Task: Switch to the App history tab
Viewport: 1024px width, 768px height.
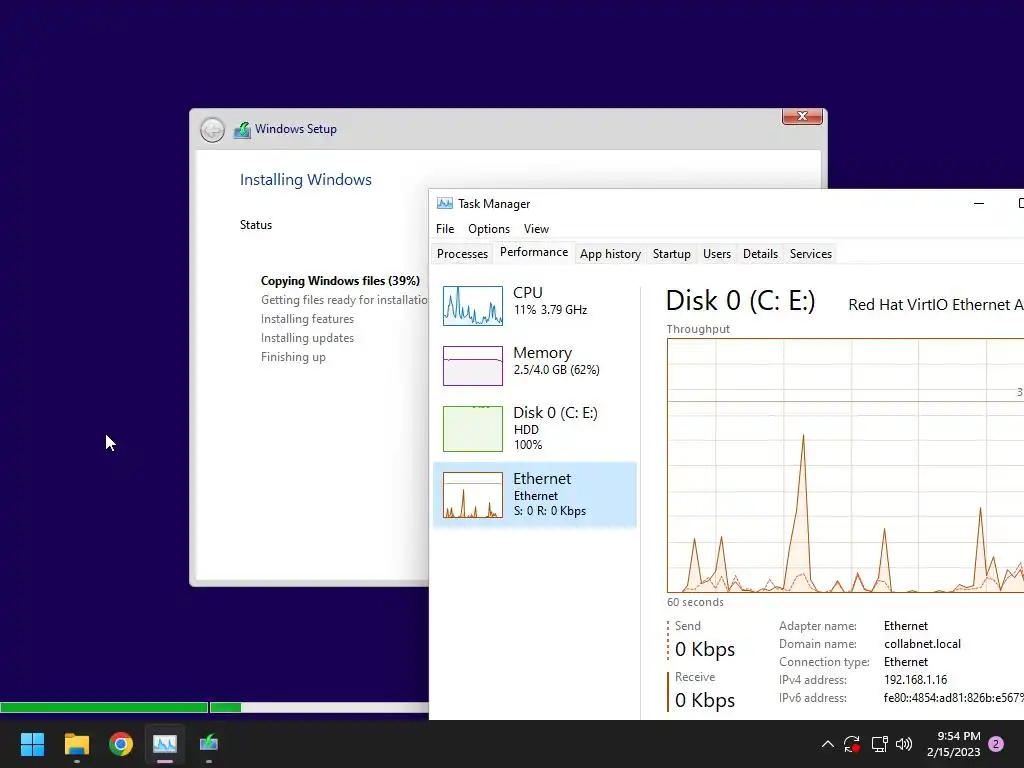Action: pyautogui.click(x=610, y=254)
